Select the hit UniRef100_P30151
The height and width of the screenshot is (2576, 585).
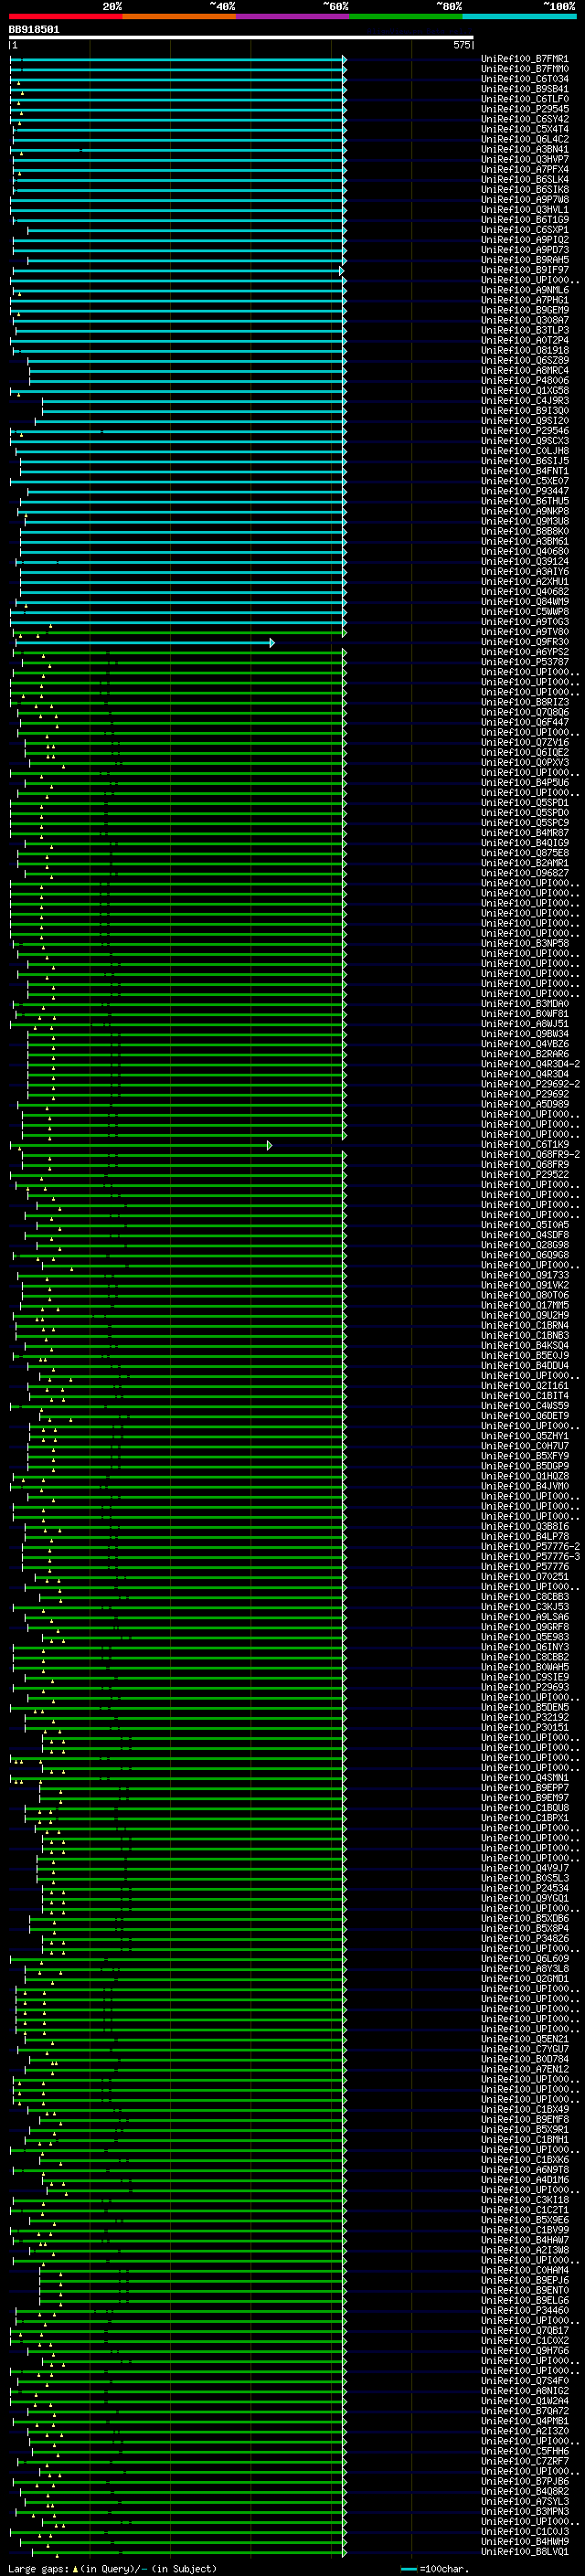click(x=524, y=1728)
